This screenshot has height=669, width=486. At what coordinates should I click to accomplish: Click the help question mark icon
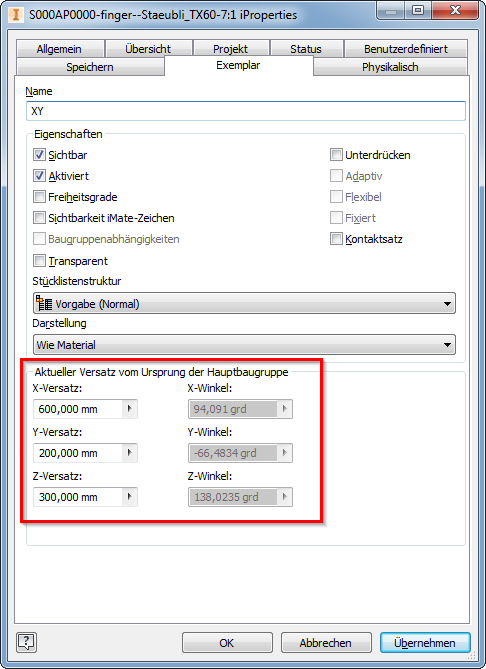point(26,642)
